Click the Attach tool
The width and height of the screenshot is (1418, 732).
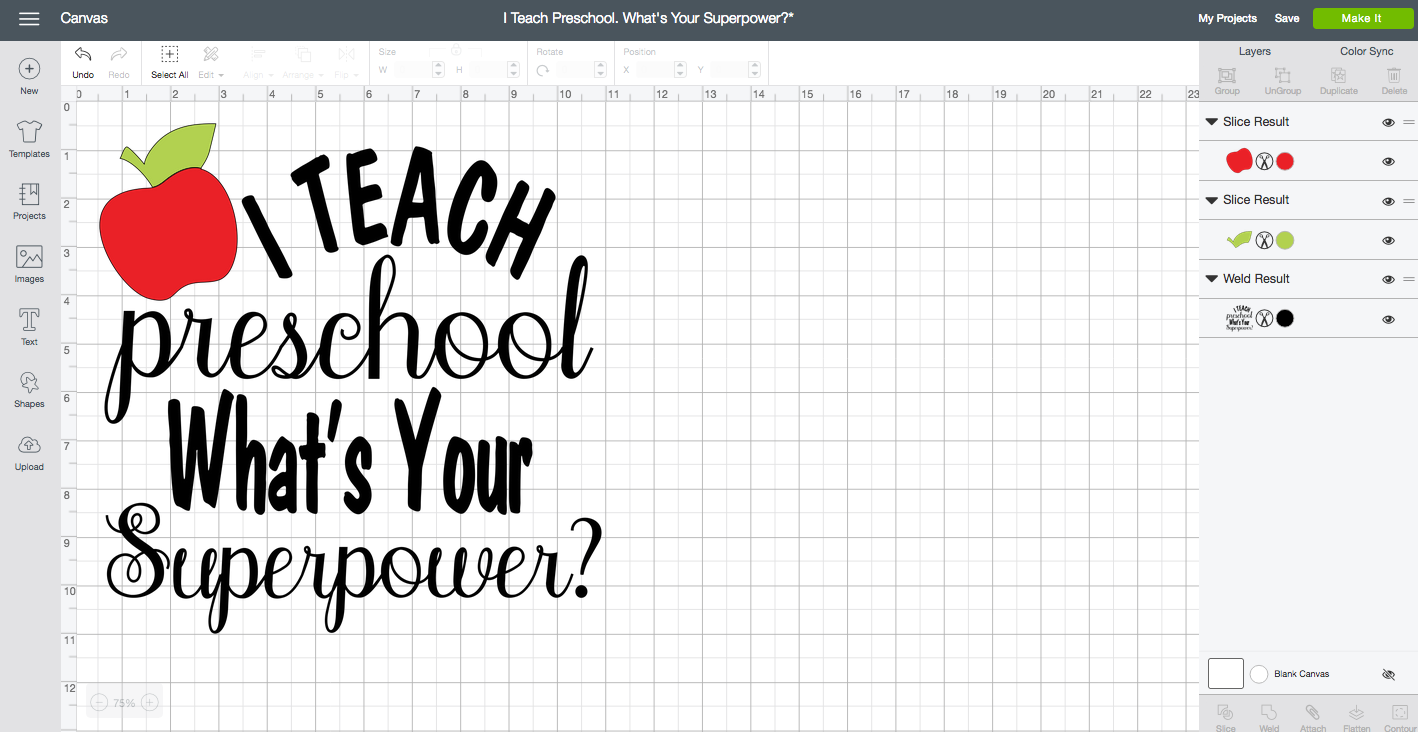click(x=1313, y=717)
